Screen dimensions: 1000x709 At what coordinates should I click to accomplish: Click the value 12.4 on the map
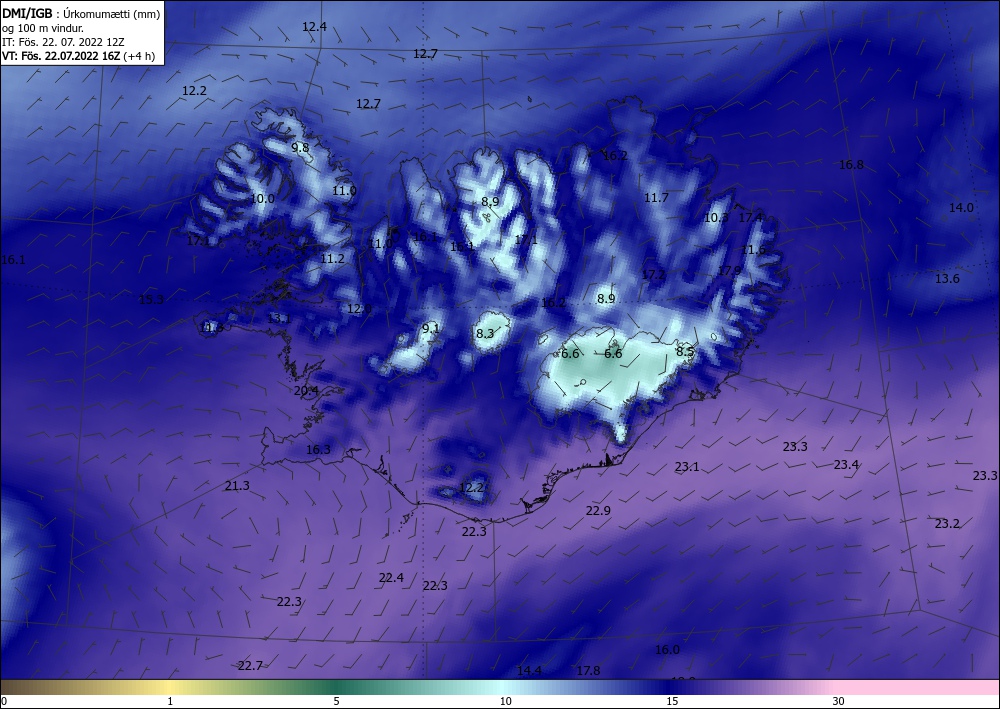(314, 27)
